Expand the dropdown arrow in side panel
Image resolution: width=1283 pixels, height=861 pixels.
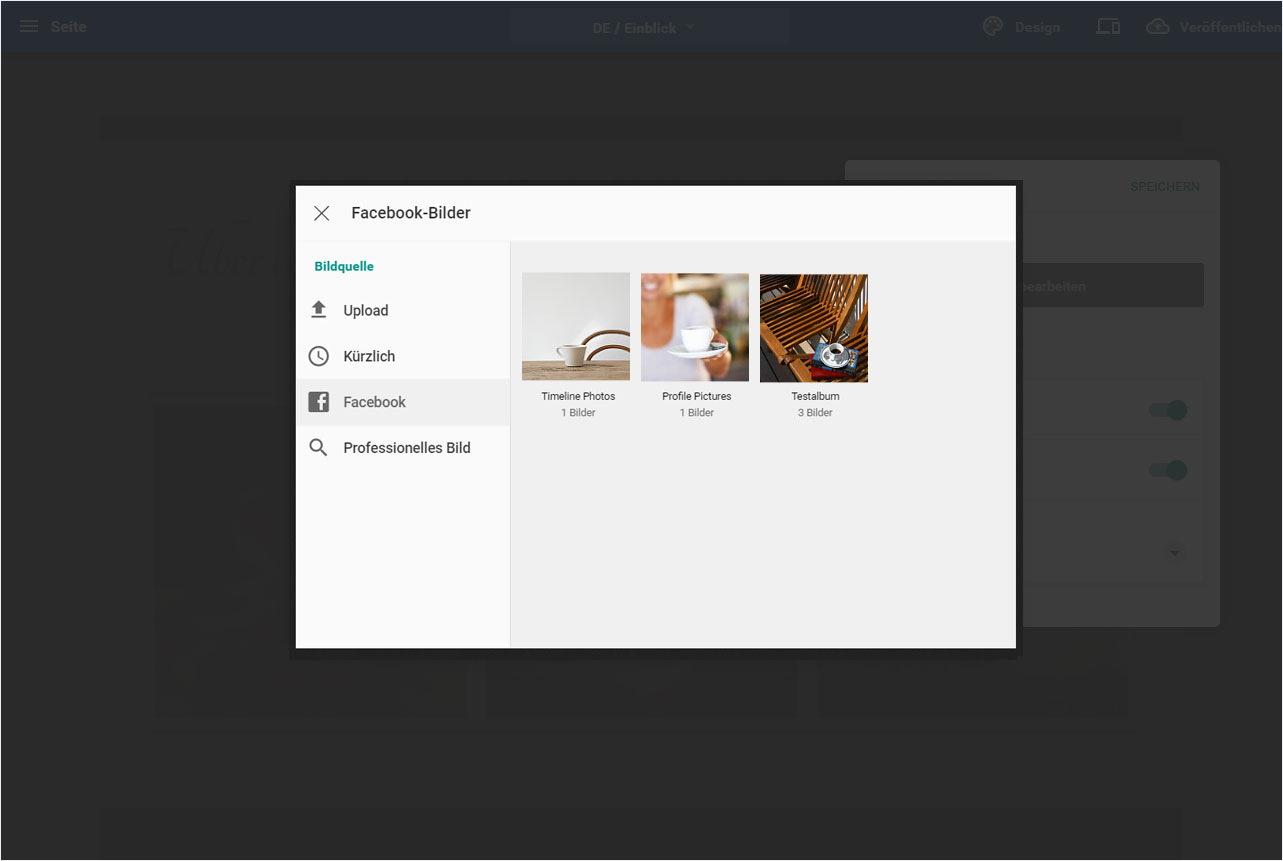(x=1175, y=552)
